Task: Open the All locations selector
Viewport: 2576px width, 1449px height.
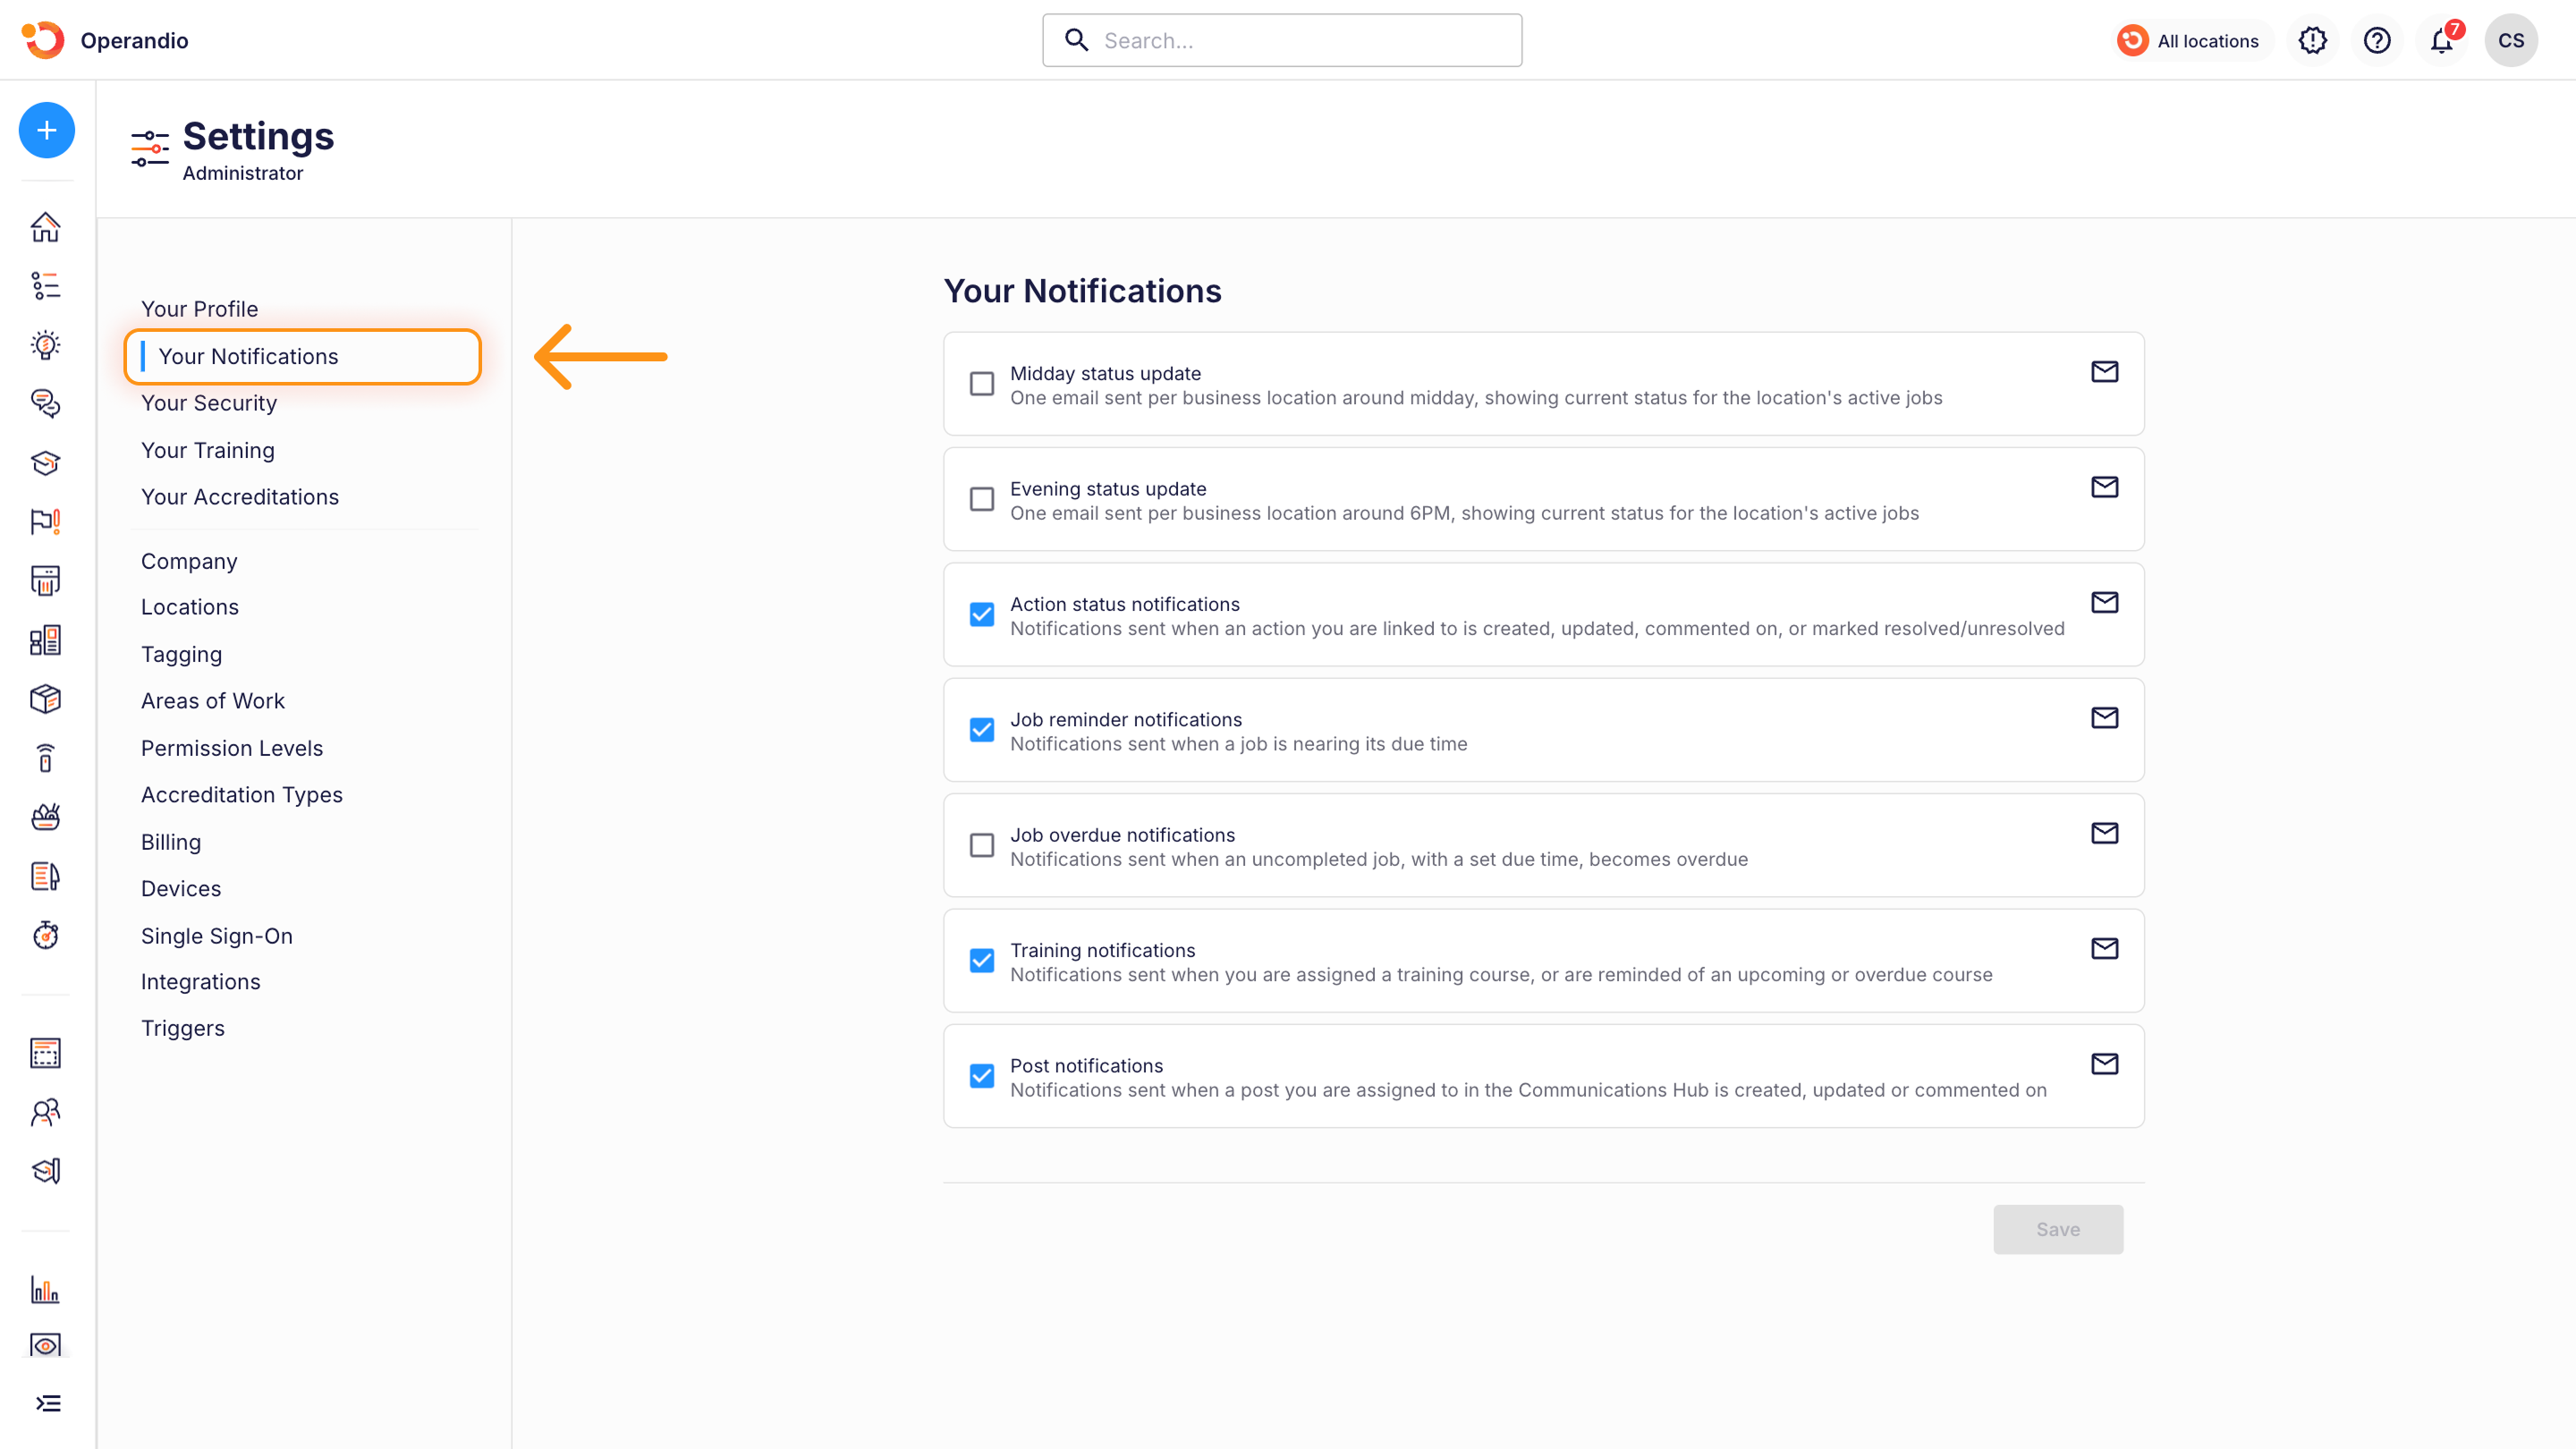Action: click(2191, 41)
